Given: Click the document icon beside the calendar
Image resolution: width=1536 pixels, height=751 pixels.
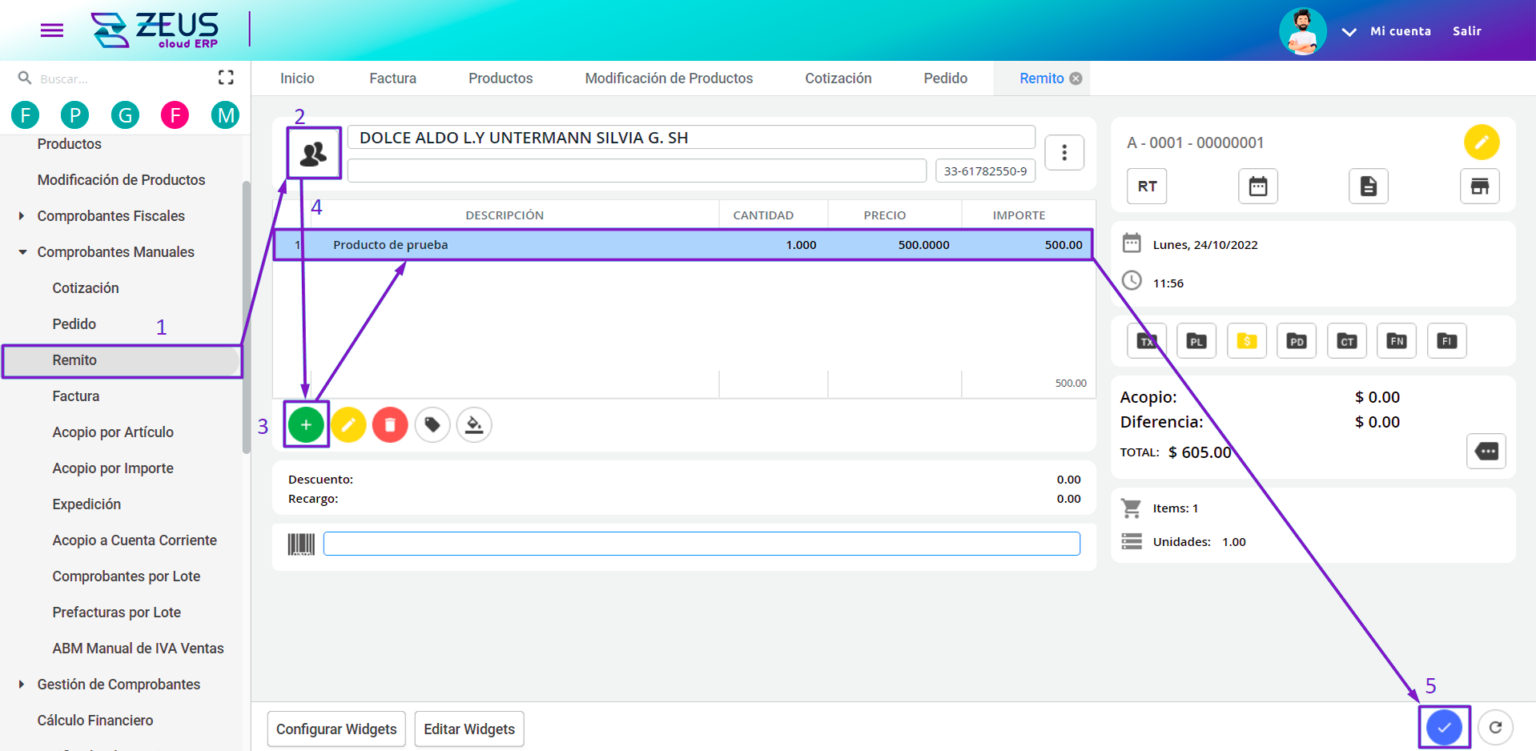Looking at the screenshot, I should pyautogui.click(x=1368, y=186).
